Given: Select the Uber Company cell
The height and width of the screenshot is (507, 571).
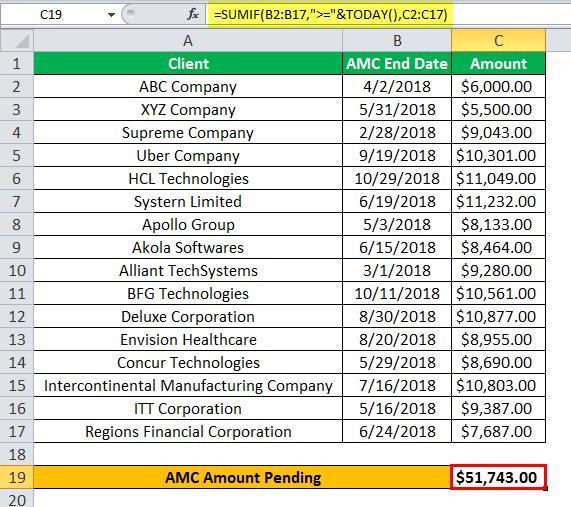Looking at the screenshot, I should pyautogui.click(x=188, y=156).
